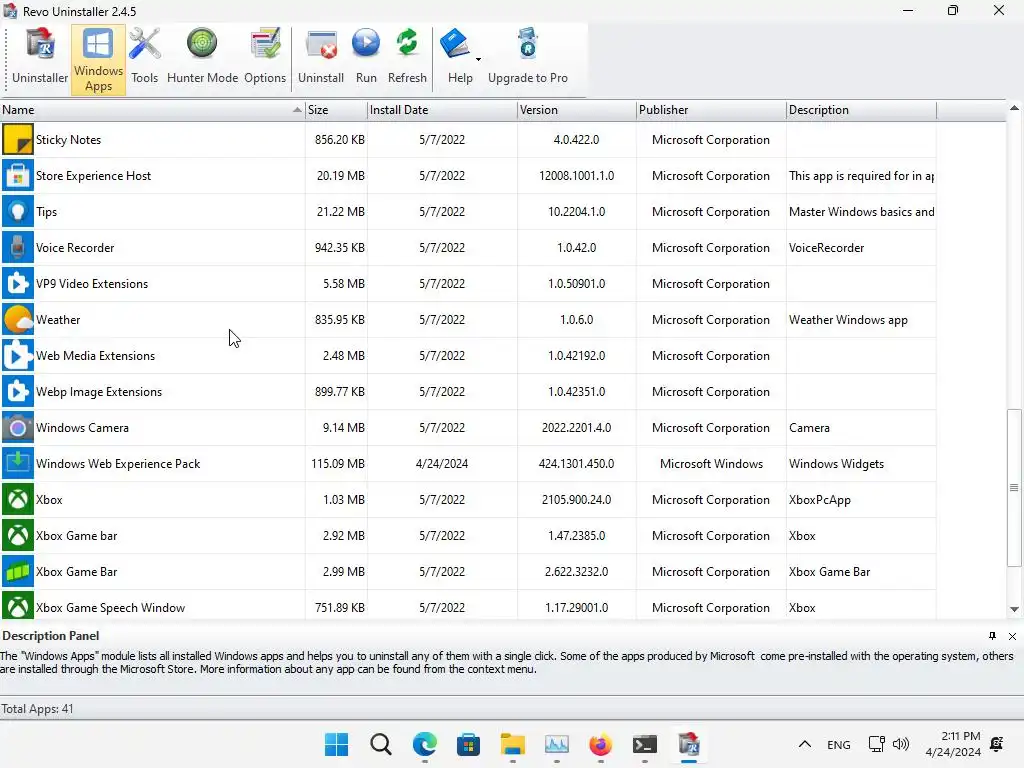
Task: Select the Tips lightbulb icon
Action: coord(18,212)
